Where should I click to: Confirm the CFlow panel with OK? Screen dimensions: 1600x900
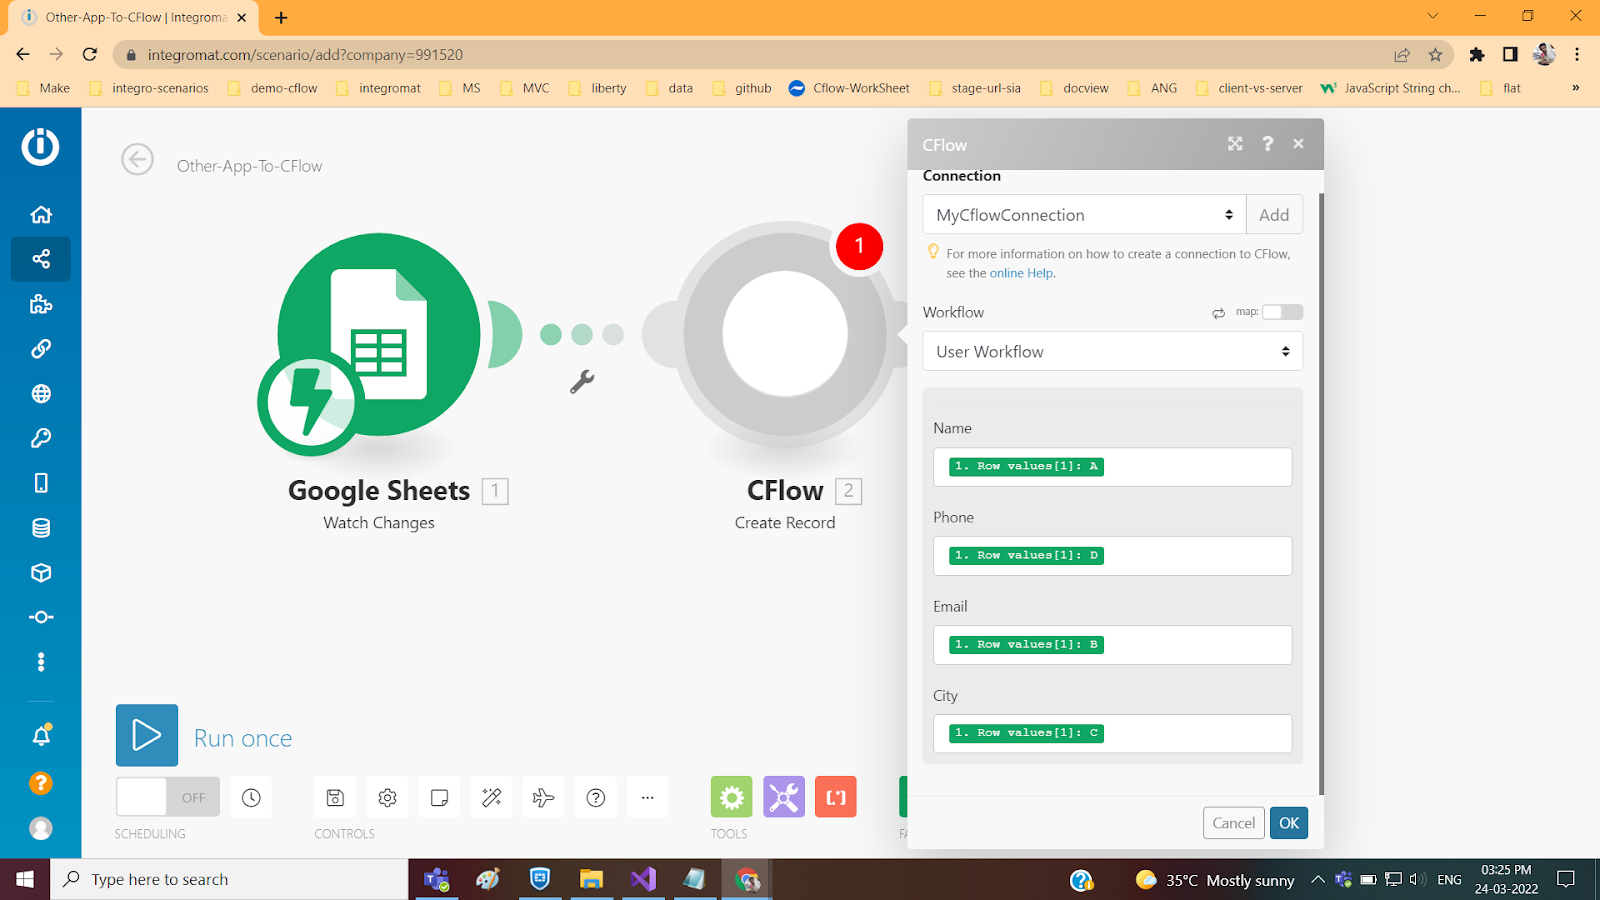coord(1289,823)
